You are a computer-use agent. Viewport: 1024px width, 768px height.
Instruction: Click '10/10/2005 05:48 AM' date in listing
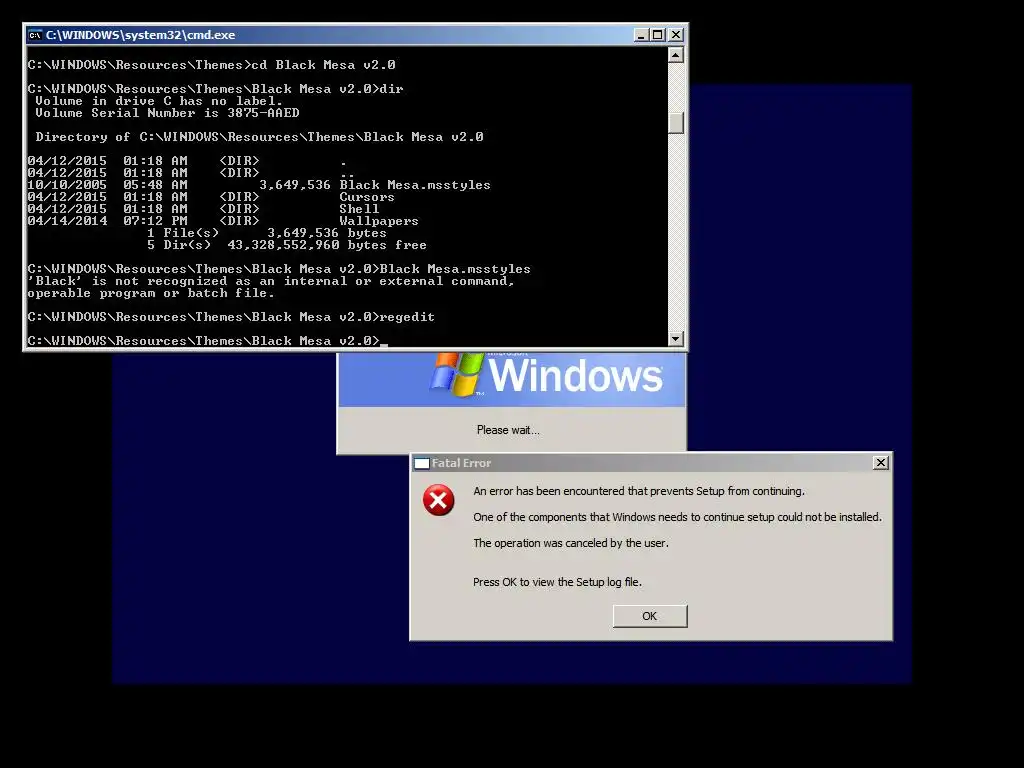point(107,185)
